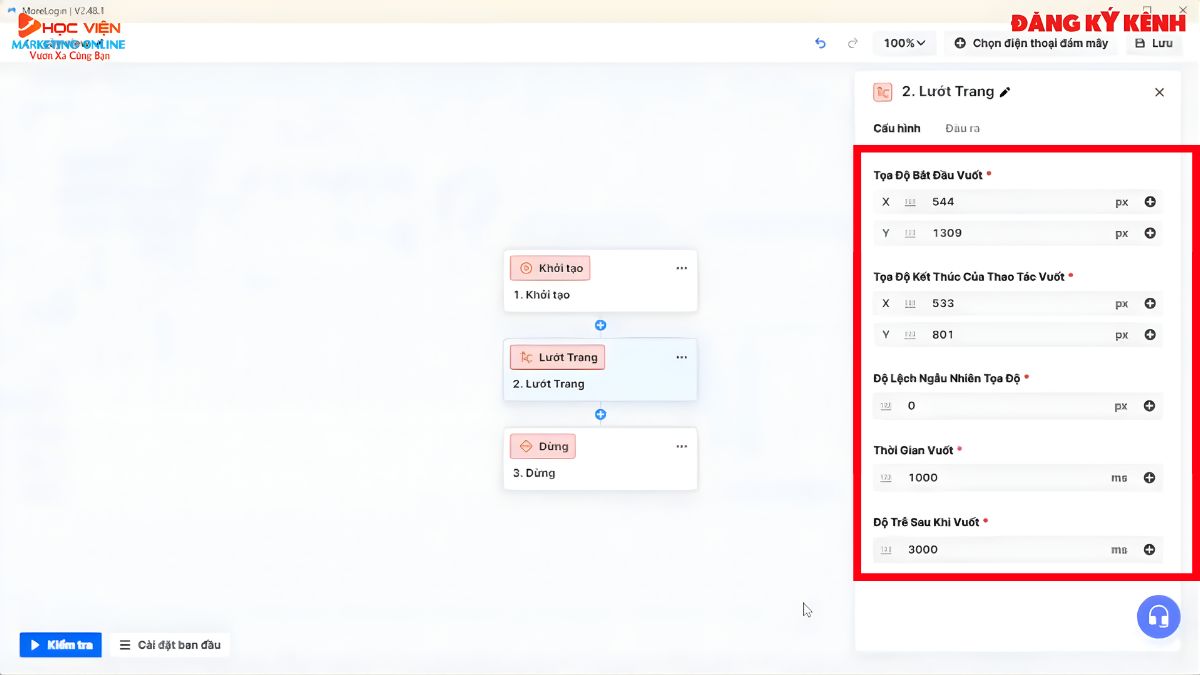The width and height of the screenshot is (1200, 675).
Task: Select the Cấu hình tab
Action: click(896, 128)
